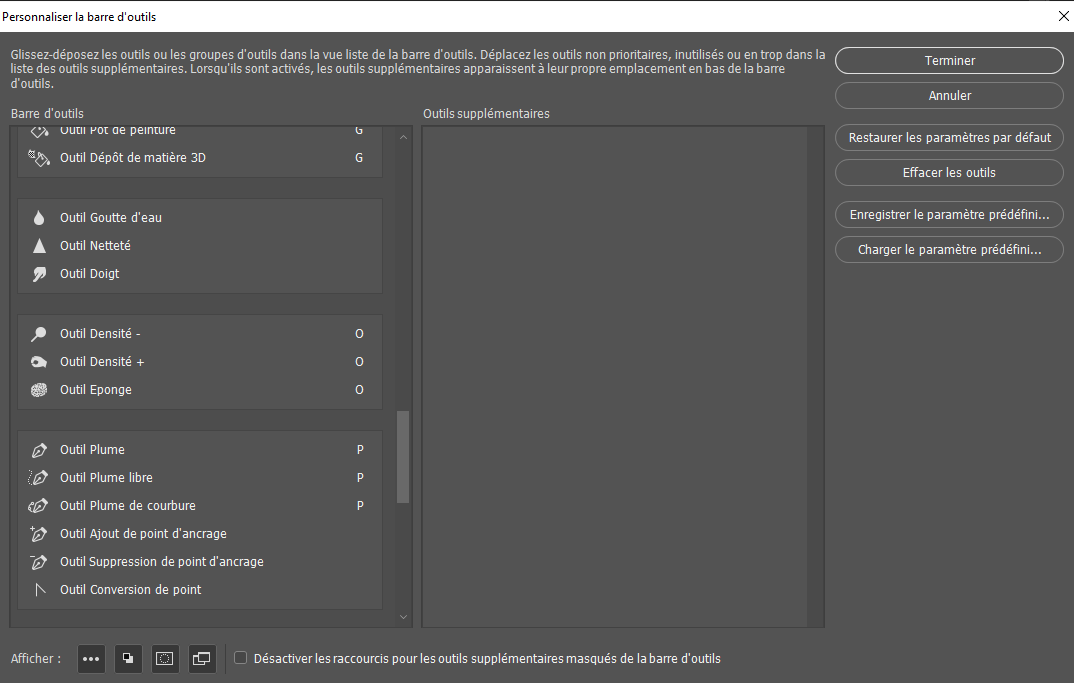Toggle the quick mask mode display button
Image resolution: width=1074 pixels, height=683 pixels.
(165, 659)
